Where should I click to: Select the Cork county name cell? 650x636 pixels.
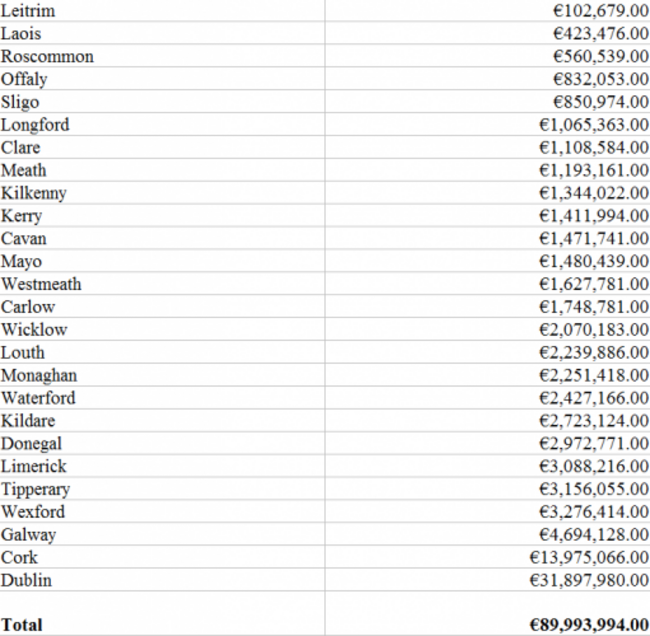tap(162, 557)
